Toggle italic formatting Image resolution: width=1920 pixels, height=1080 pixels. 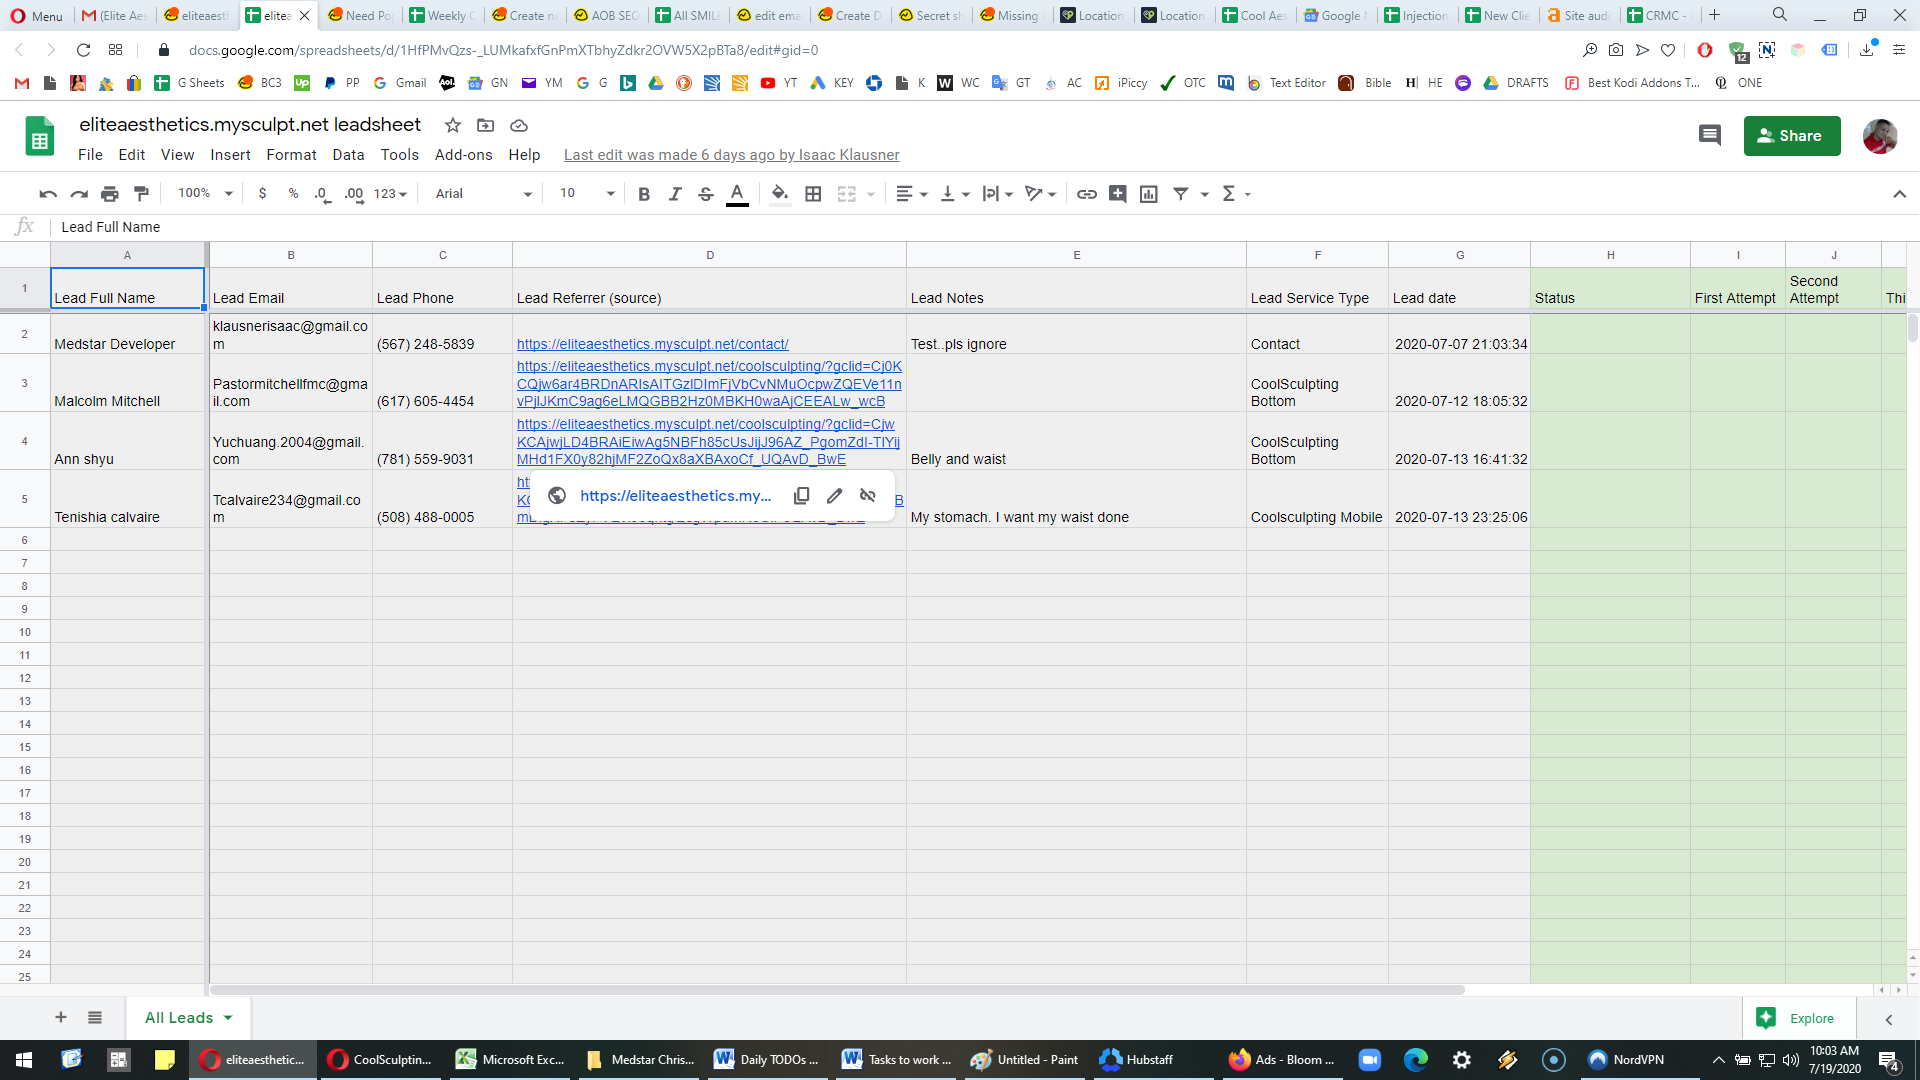(x=675, y=194)
